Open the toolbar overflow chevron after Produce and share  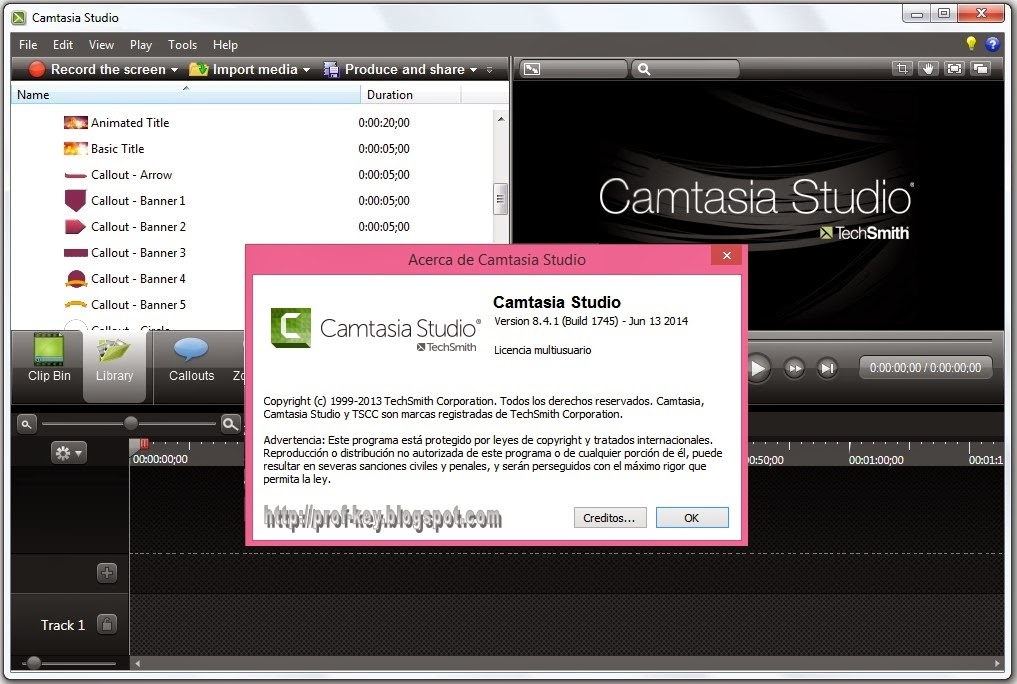tap(490, 70)
